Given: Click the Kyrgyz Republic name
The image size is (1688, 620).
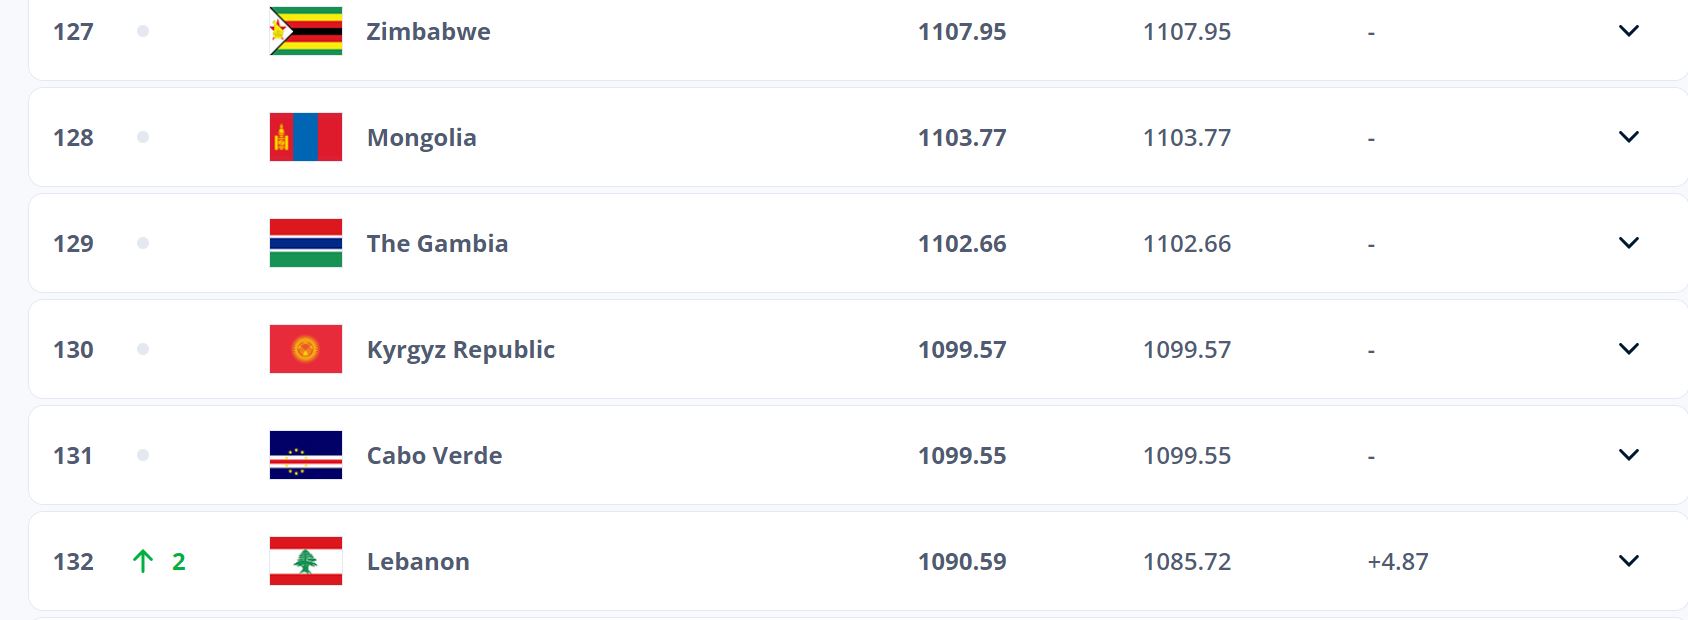Looking at the screenshot, I should [x=460, y=349].
